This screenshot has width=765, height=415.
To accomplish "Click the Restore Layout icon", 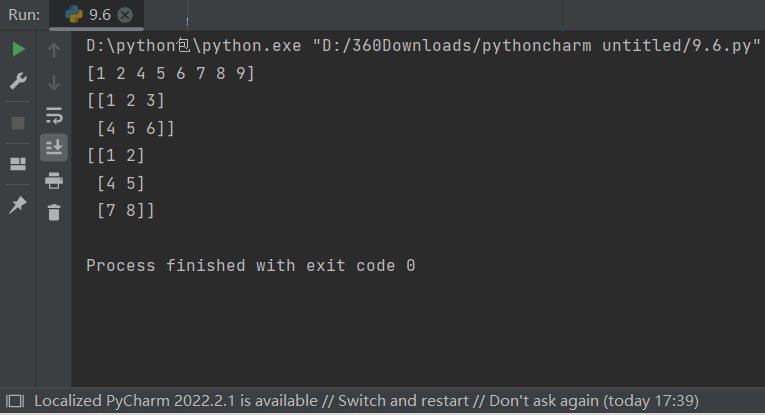I will pos(18,164).
